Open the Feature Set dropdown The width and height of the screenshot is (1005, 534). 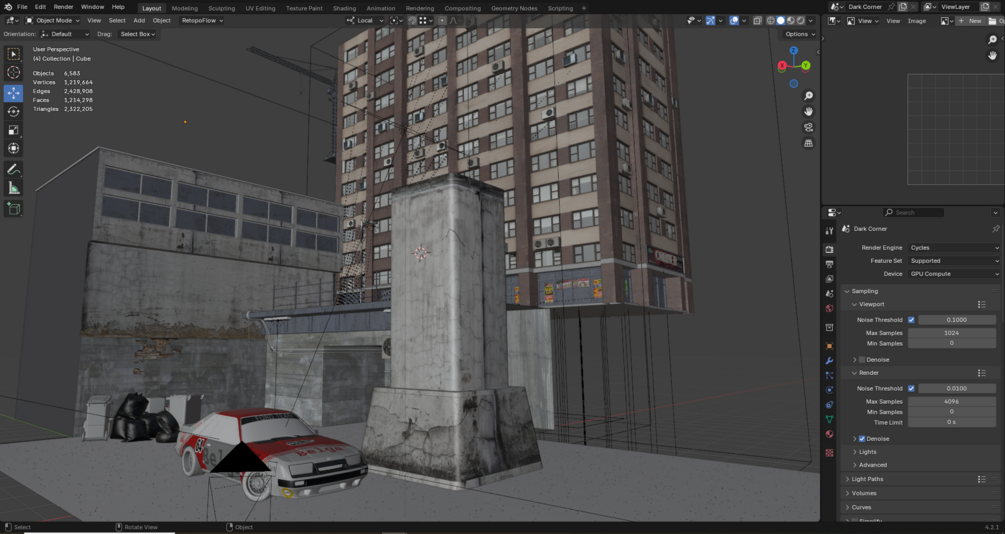coord(954,261)
